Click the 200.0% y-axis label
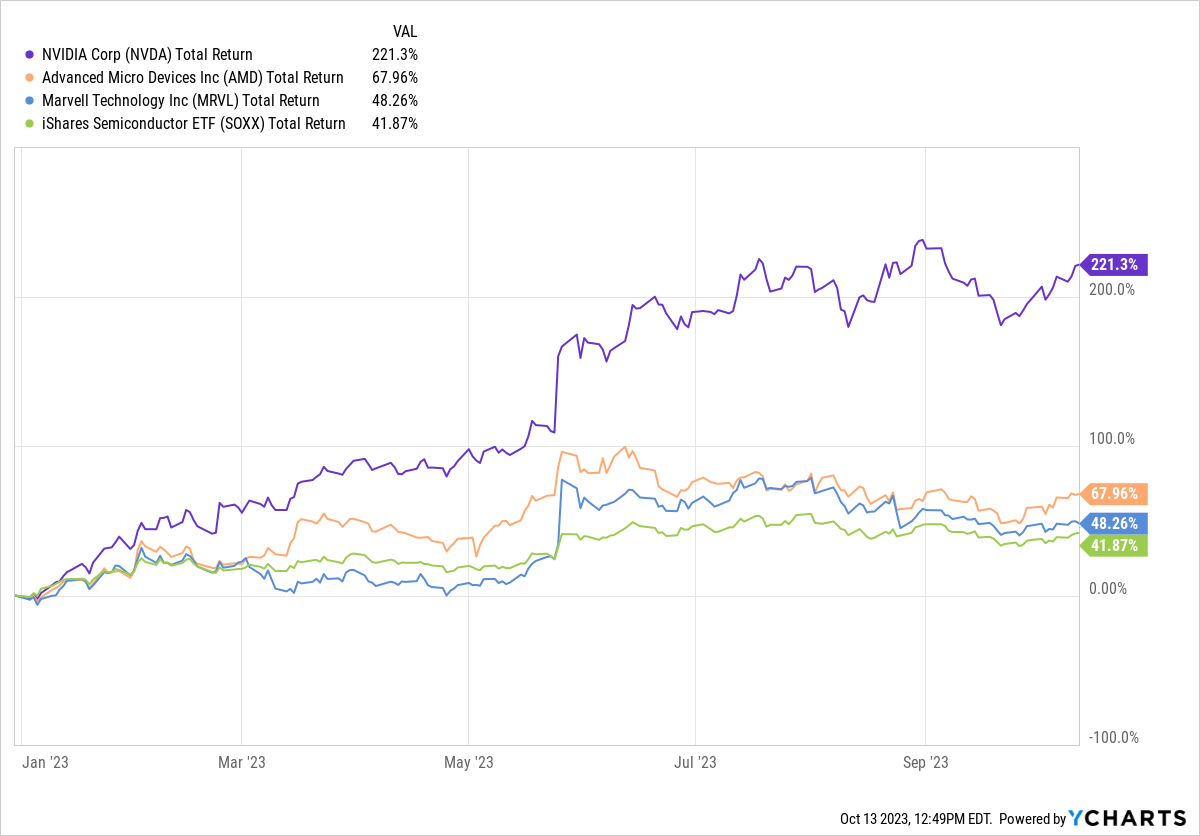This screenshot has width=1200, height=836. click(x=1111, y=290)
